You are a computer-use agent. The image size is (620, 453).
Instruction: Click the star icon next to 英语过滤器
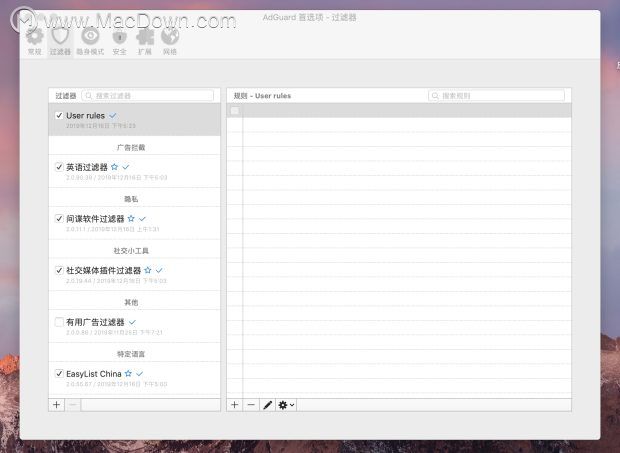click(114, 167)
